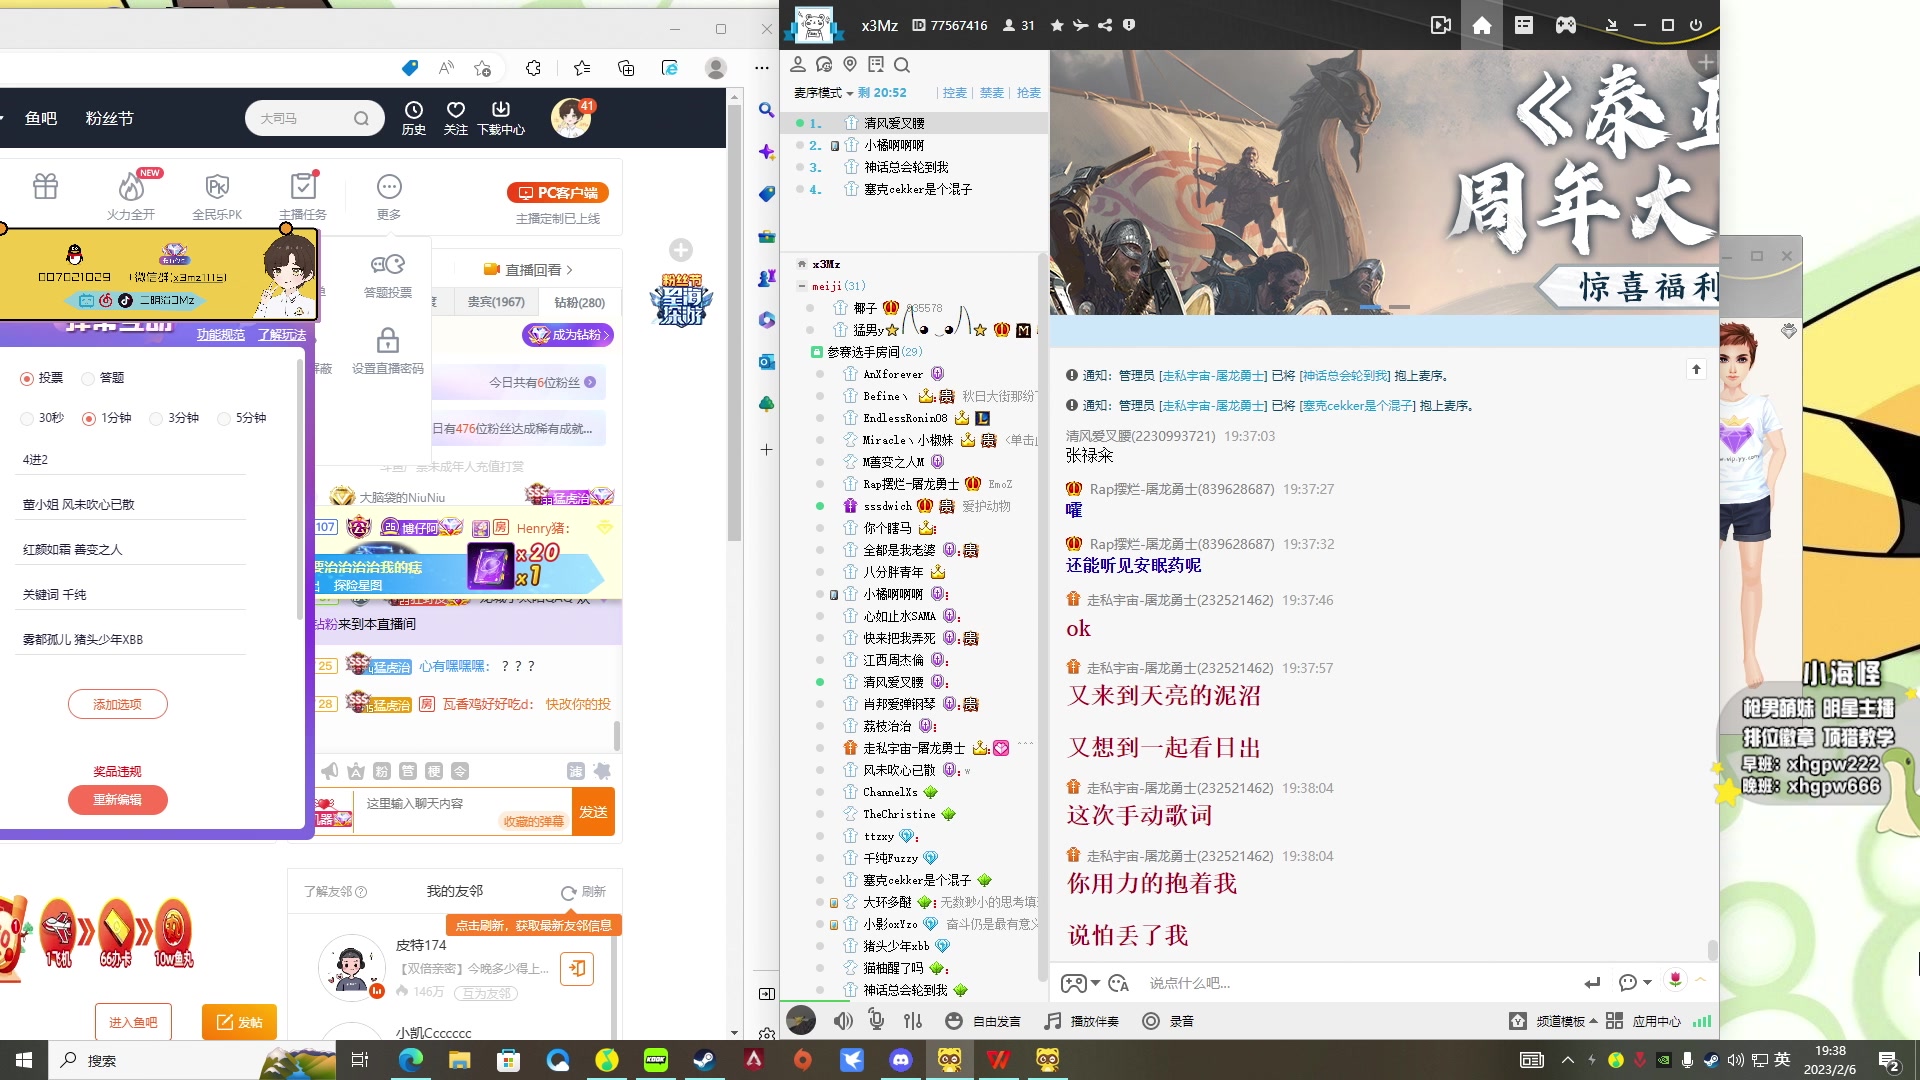
Task: Open the list panel icon next to home
Action: click(x=1523, y=26)
